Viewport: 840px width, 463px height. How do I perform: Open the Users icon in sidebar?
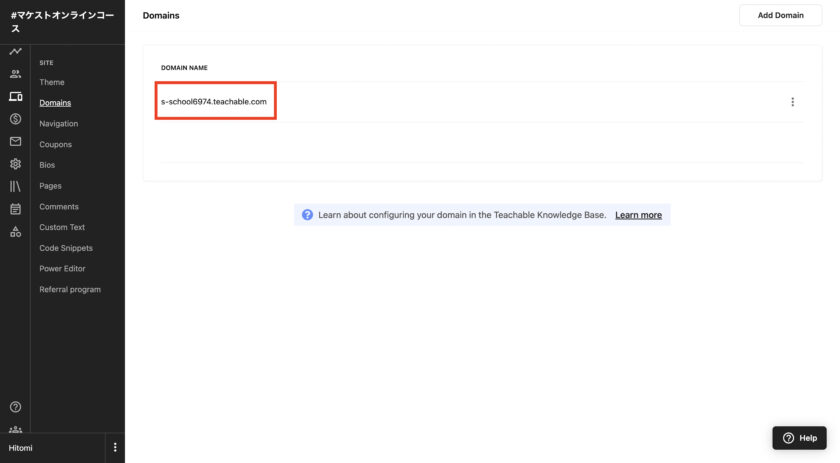(16, 74)
